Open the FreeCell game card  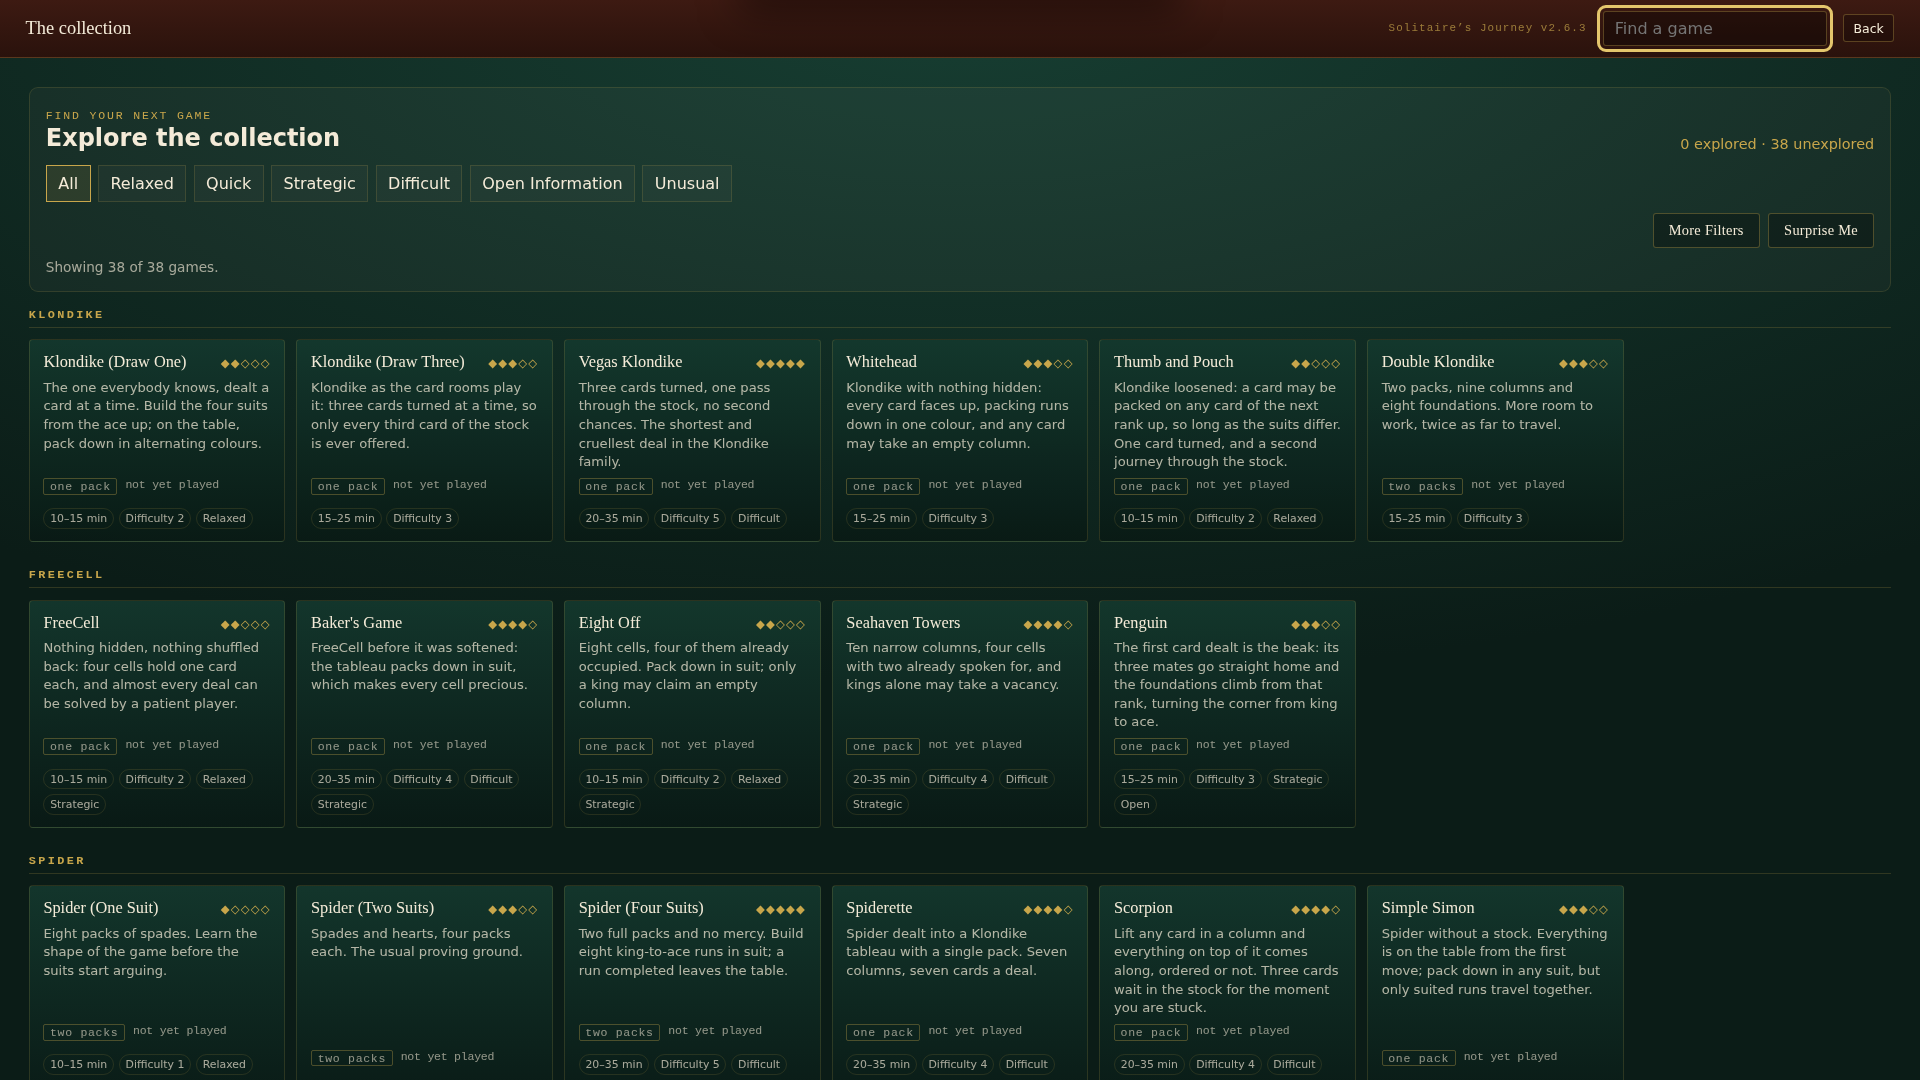(x=157, y=714)
